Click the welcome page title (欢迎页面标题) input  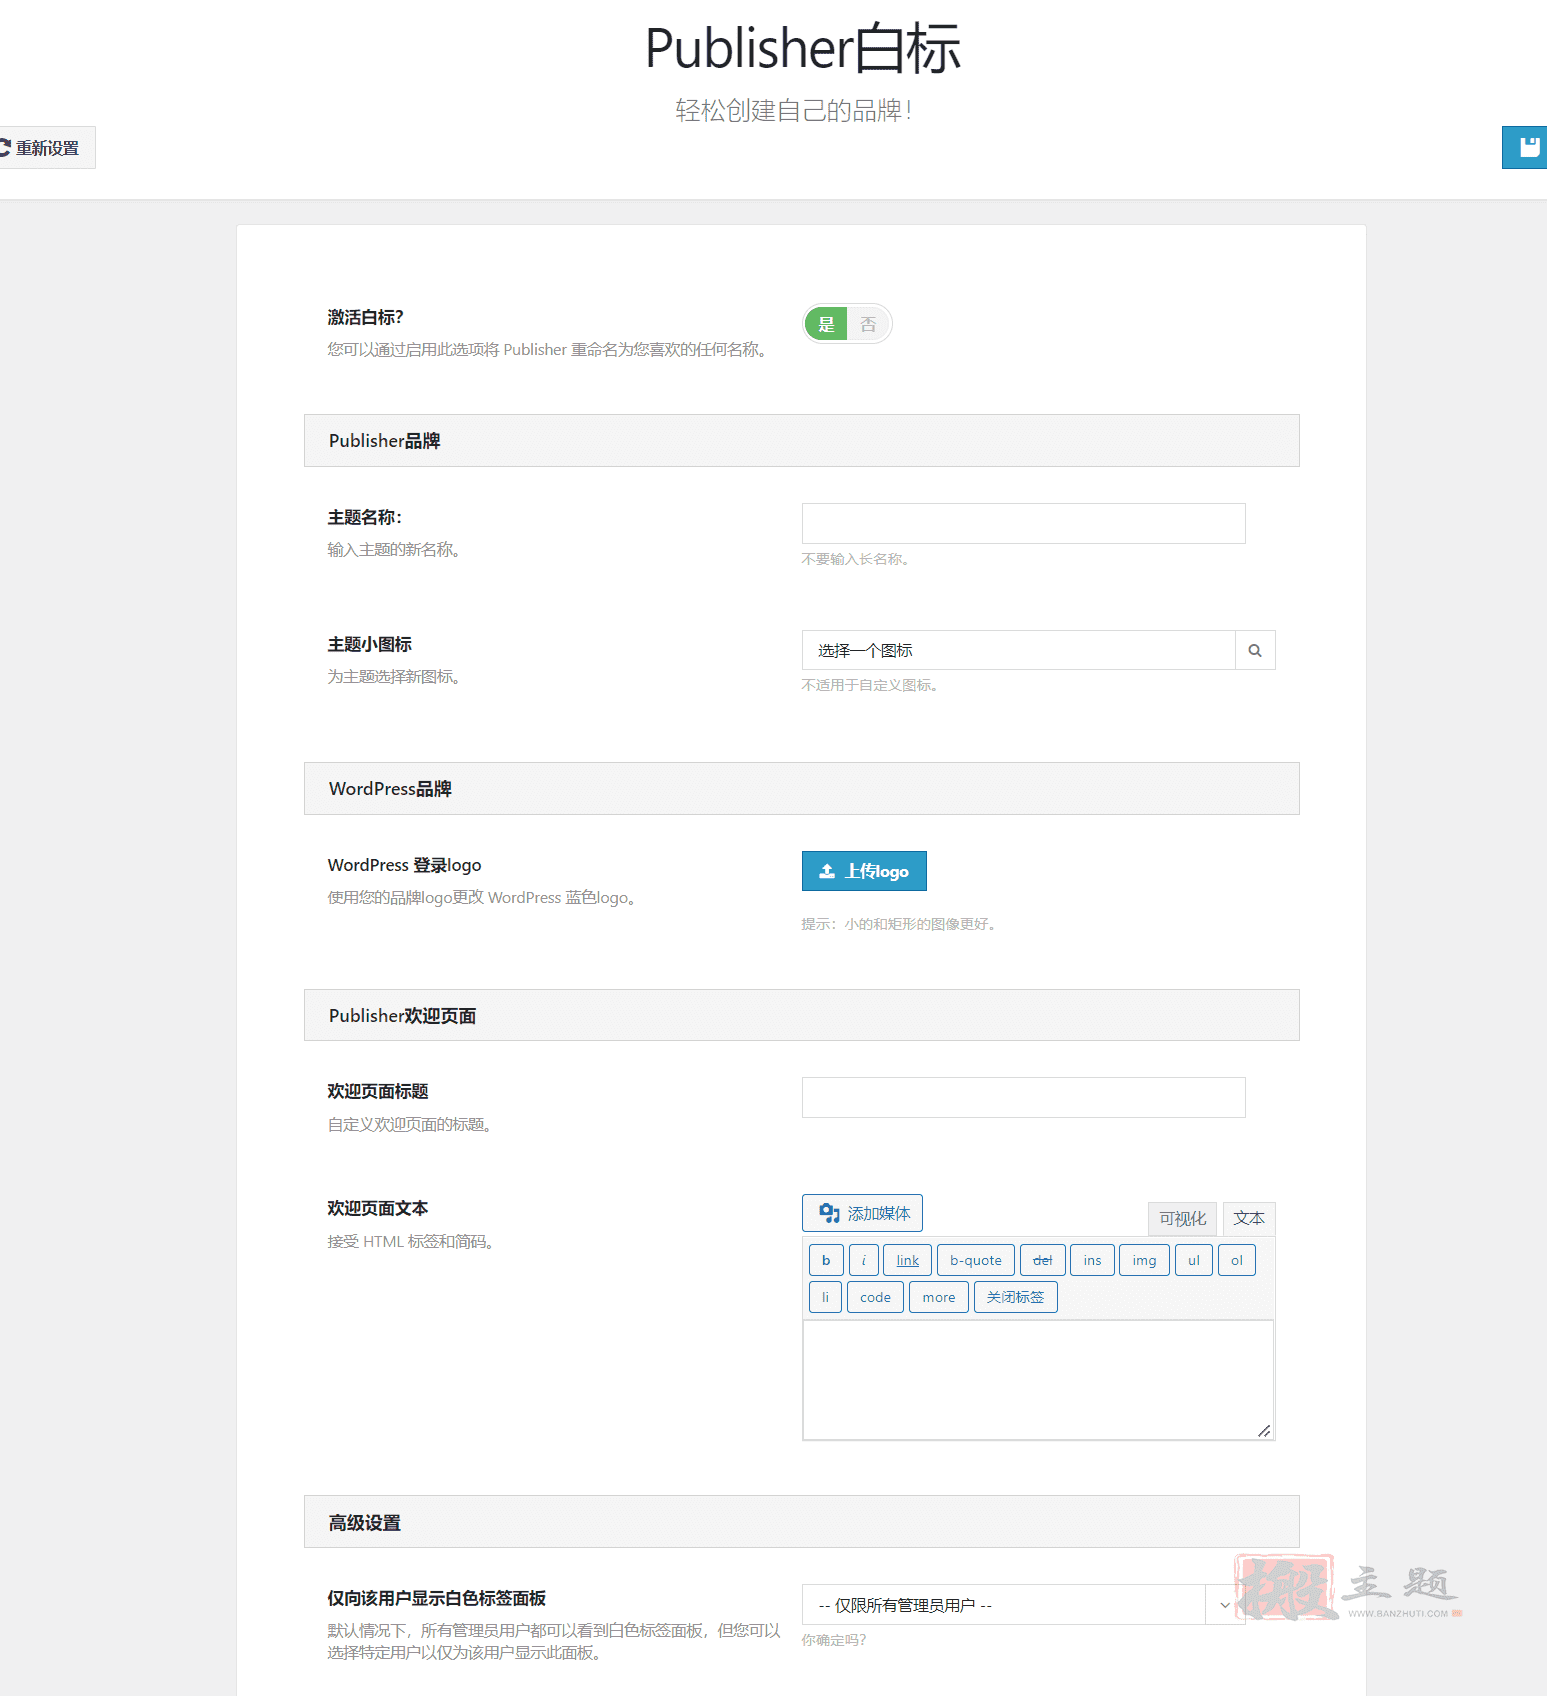[1023, 1097]
